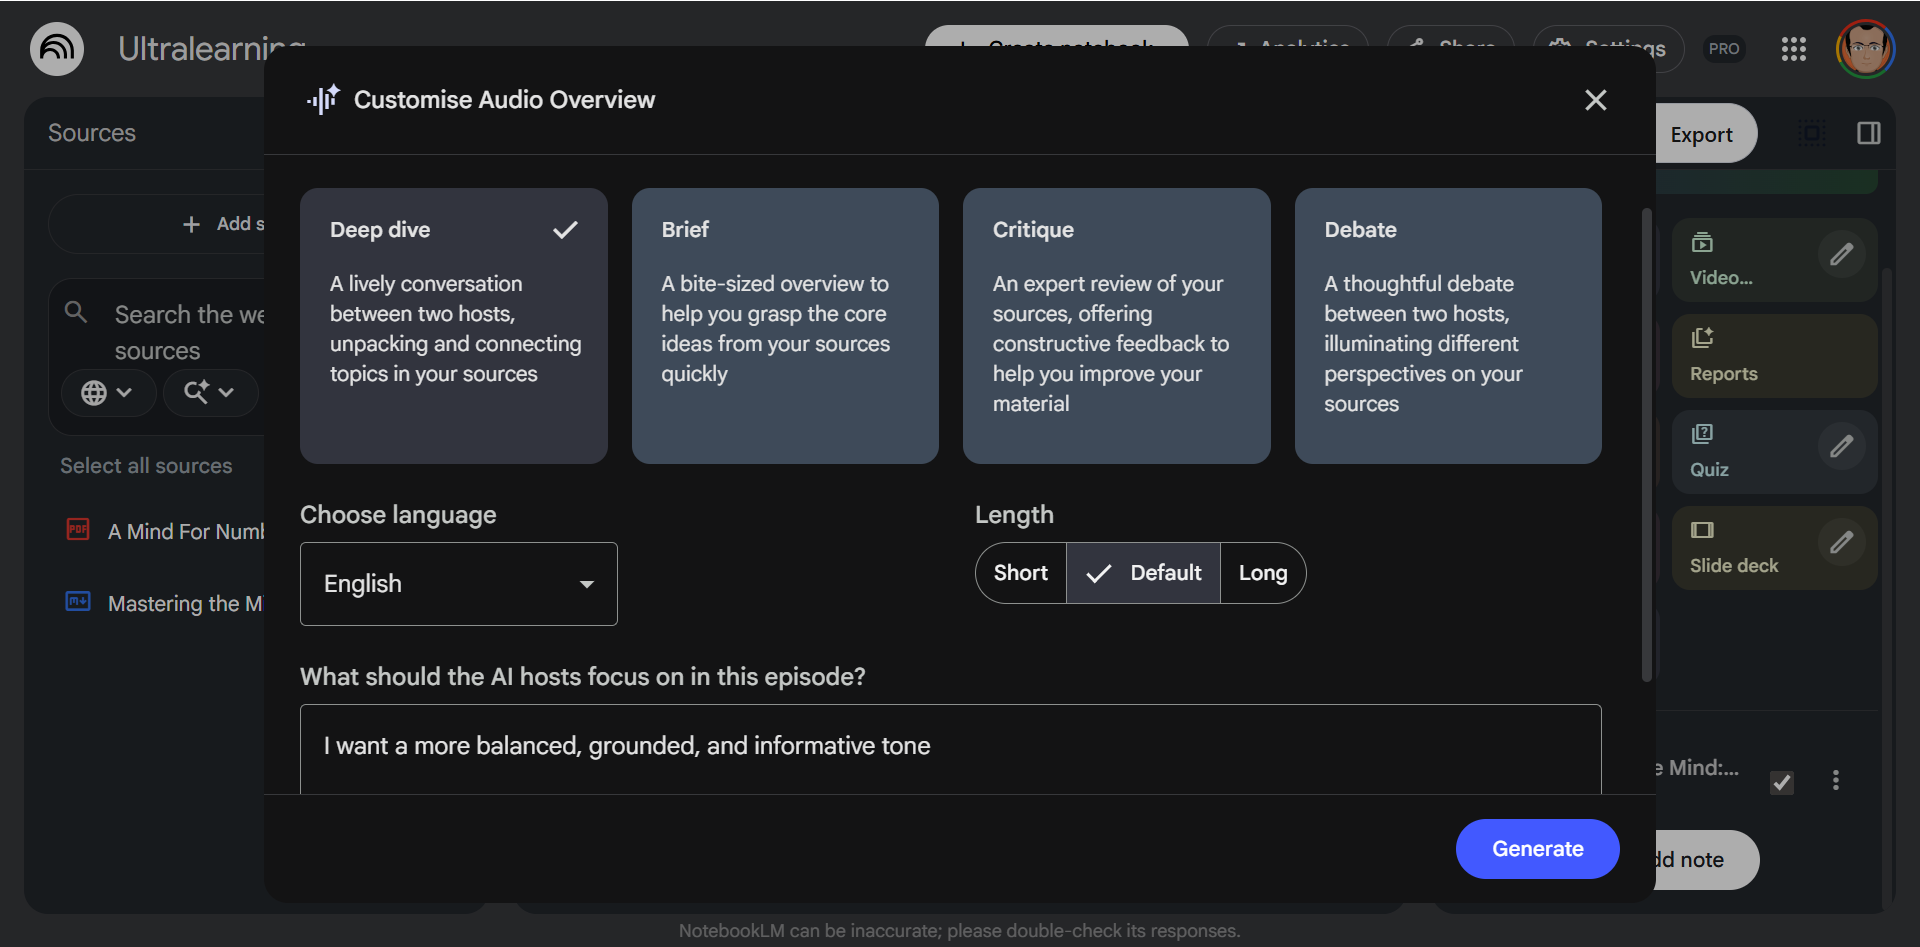The image size is (1920, 947).
Task: Open the English language dropdown
Action: point(458,584)
